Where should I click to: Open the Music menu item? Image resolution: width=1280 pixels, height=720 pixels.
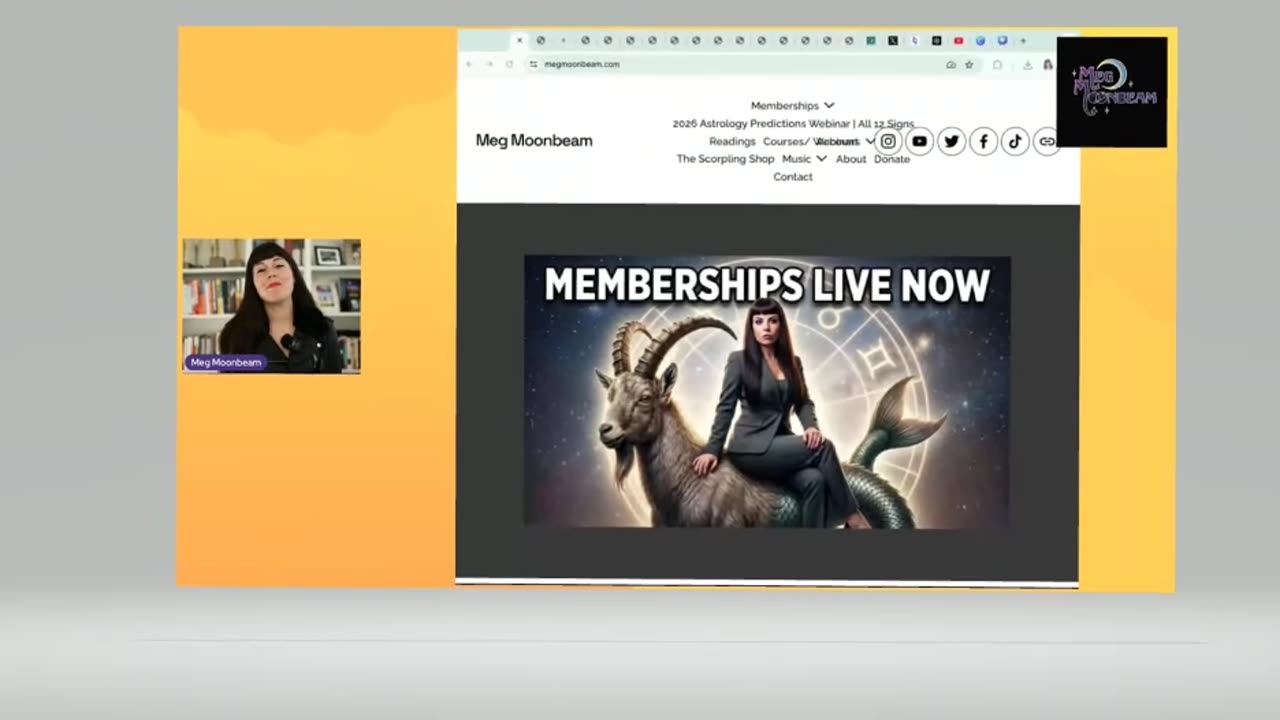(797, 159)
